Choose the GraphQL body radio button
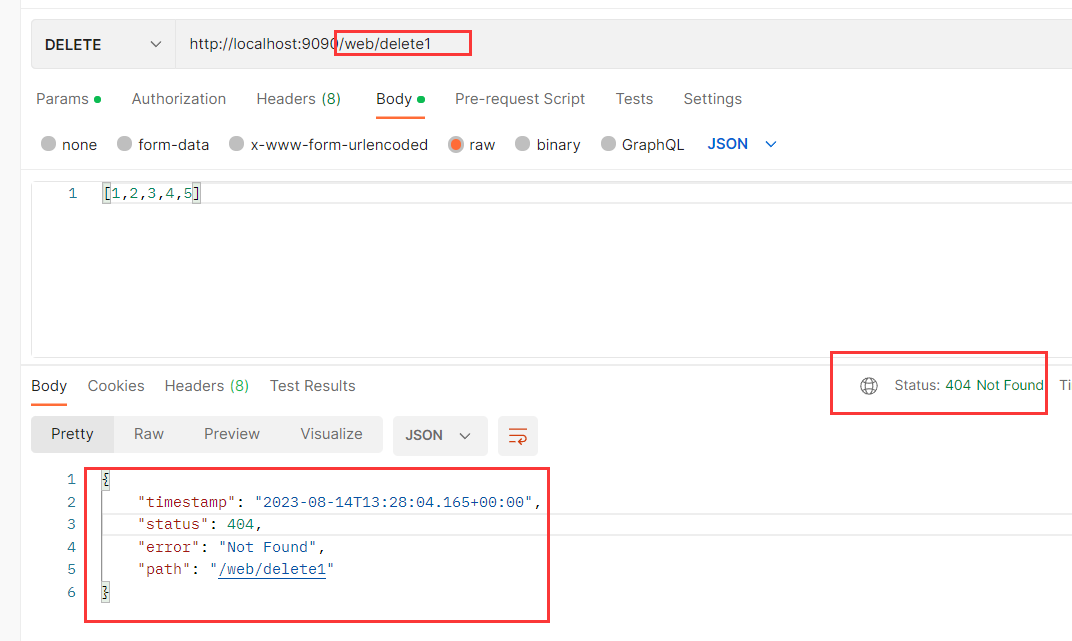The image size is (1072, 641). (608, 144)
